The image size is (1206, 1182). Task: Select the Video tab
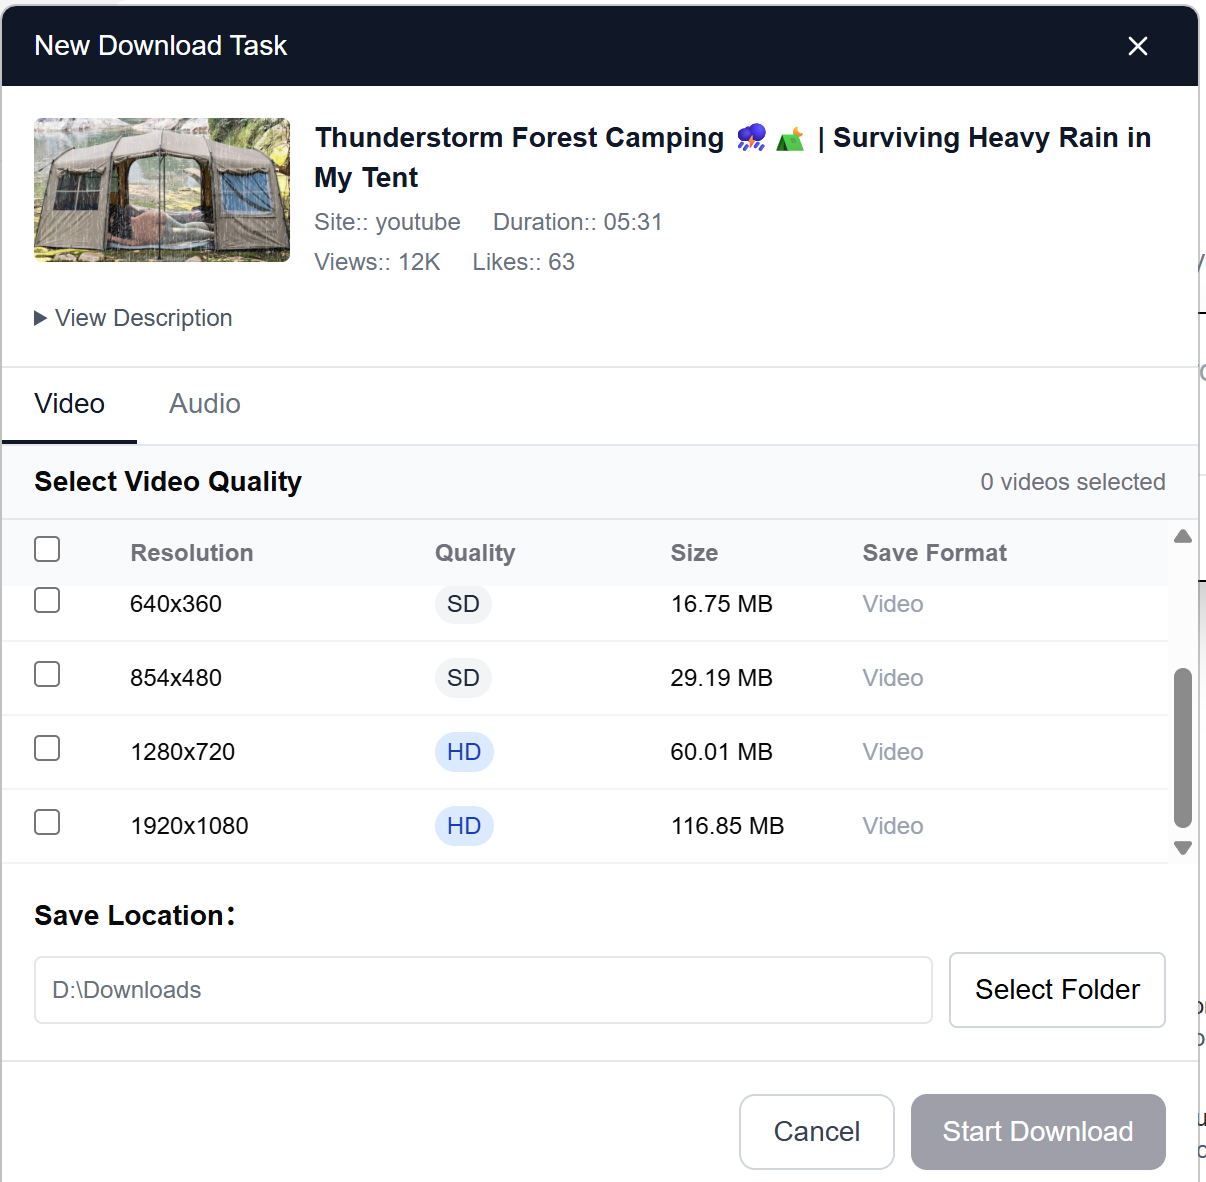69,404
